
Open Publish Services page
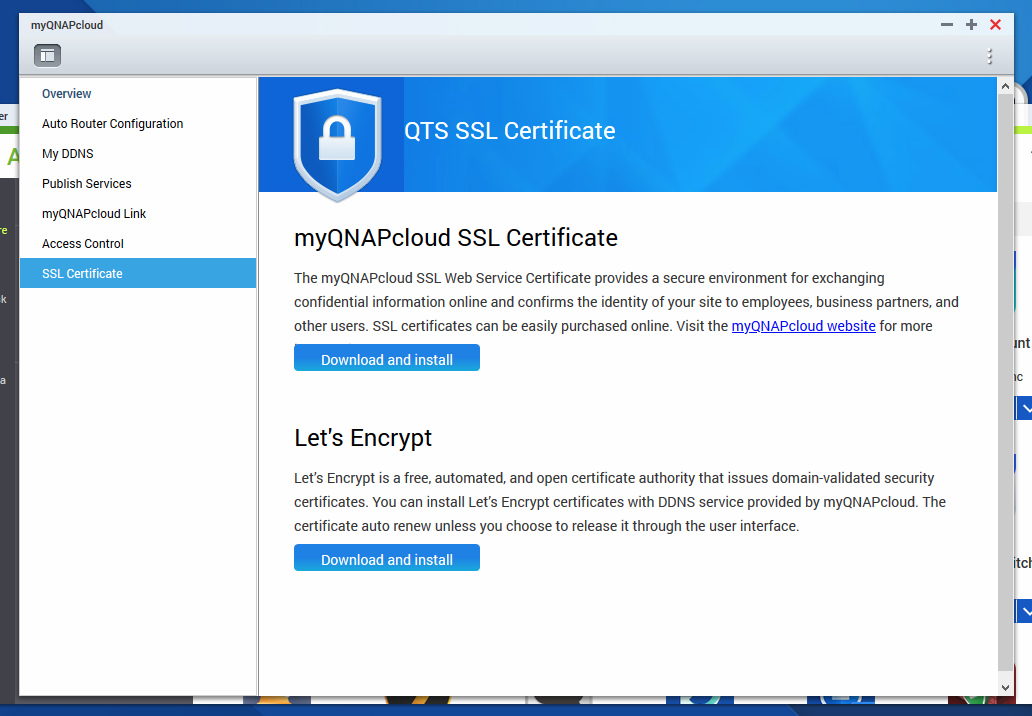[x=87, y=184]
